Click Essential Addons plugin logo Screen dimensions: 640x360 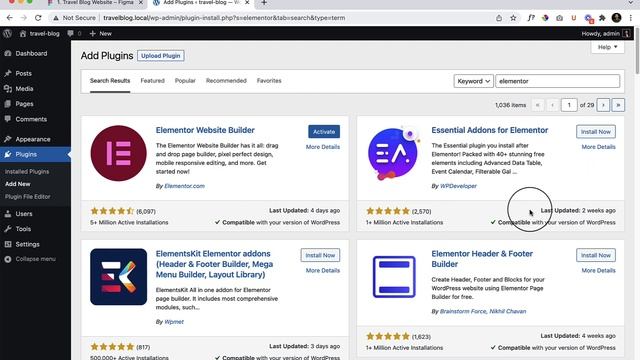393,153
